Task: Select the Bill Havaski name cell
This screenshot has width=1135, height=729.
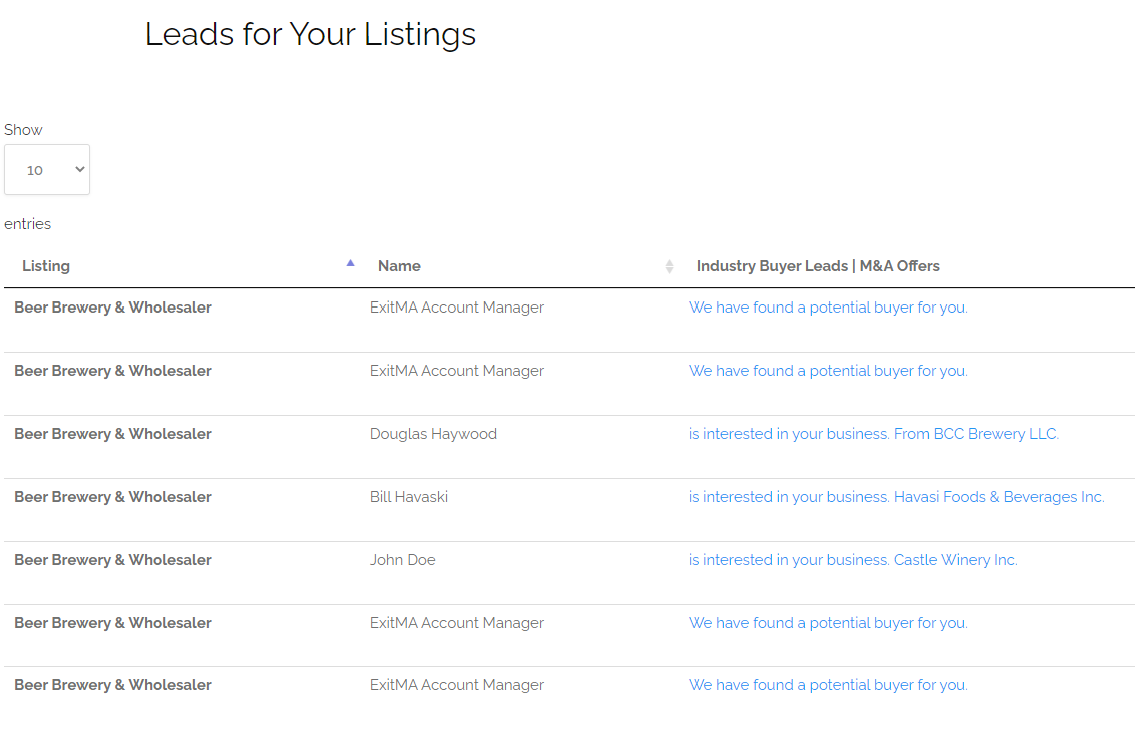Action: [409, 497]
